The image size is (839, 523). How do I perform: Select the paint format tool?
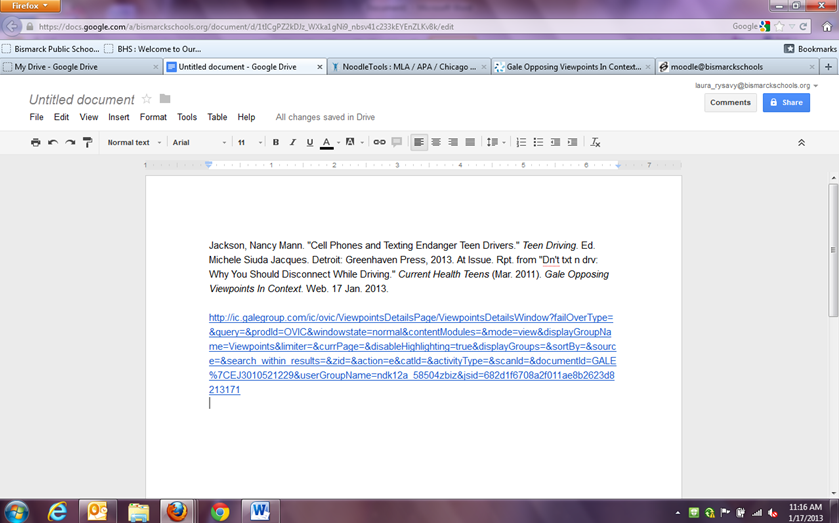click(87, 142)
